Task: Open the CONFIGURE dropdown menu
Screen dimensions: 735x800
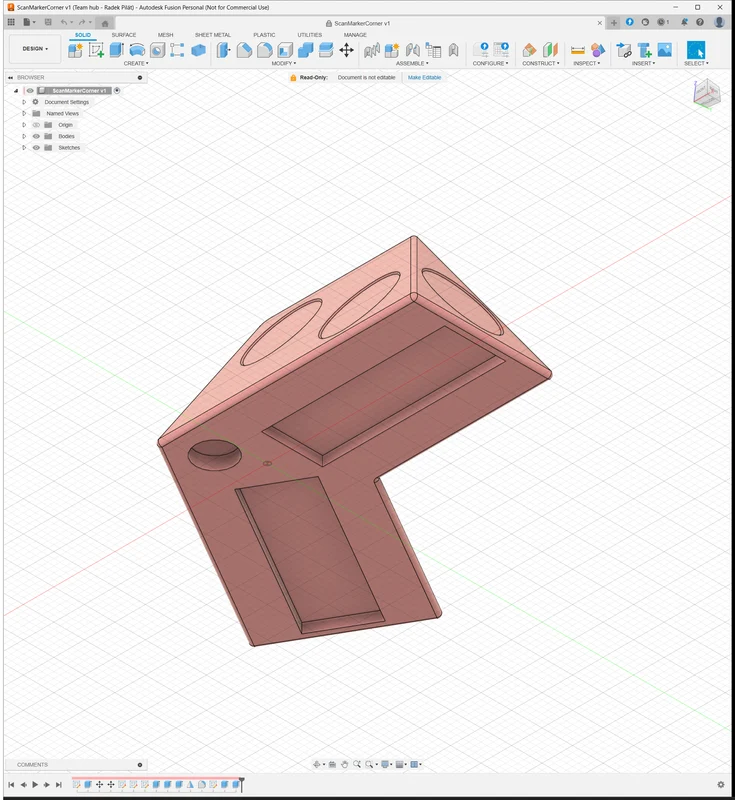Action: tap(490, 63)
